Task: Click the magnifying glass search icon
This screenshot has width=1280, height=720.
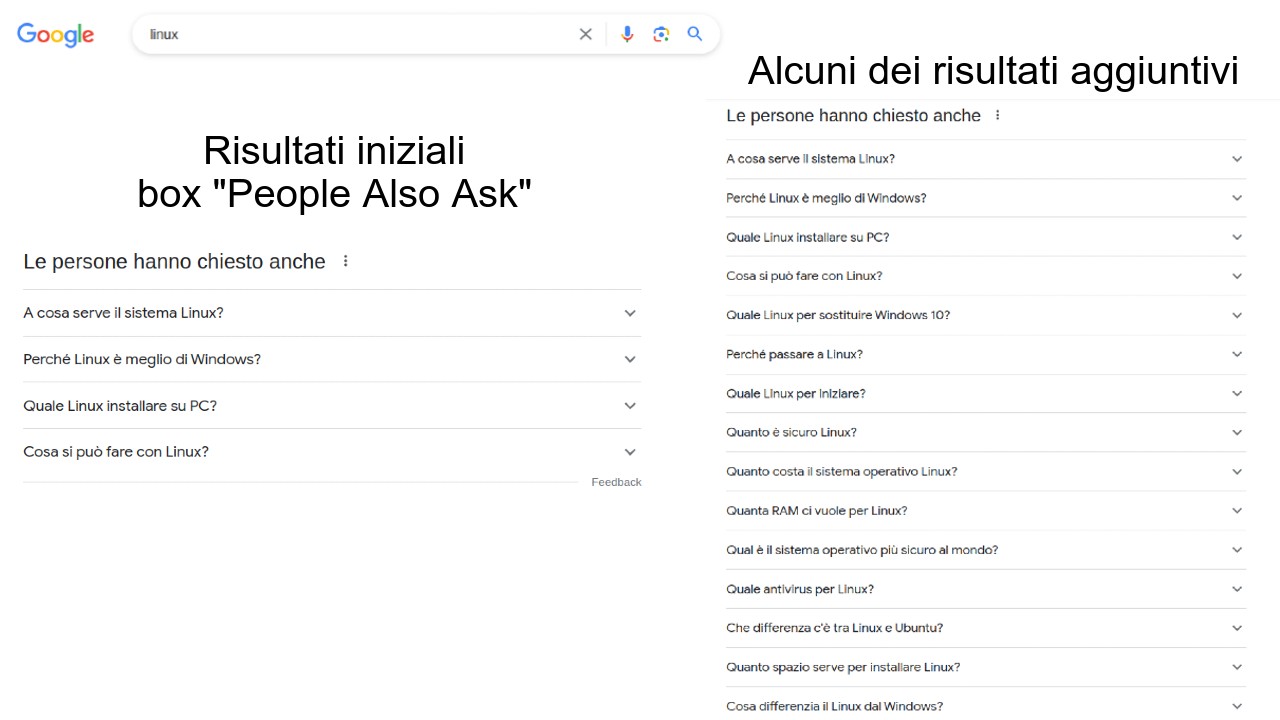Action: [x=695, y=34]
